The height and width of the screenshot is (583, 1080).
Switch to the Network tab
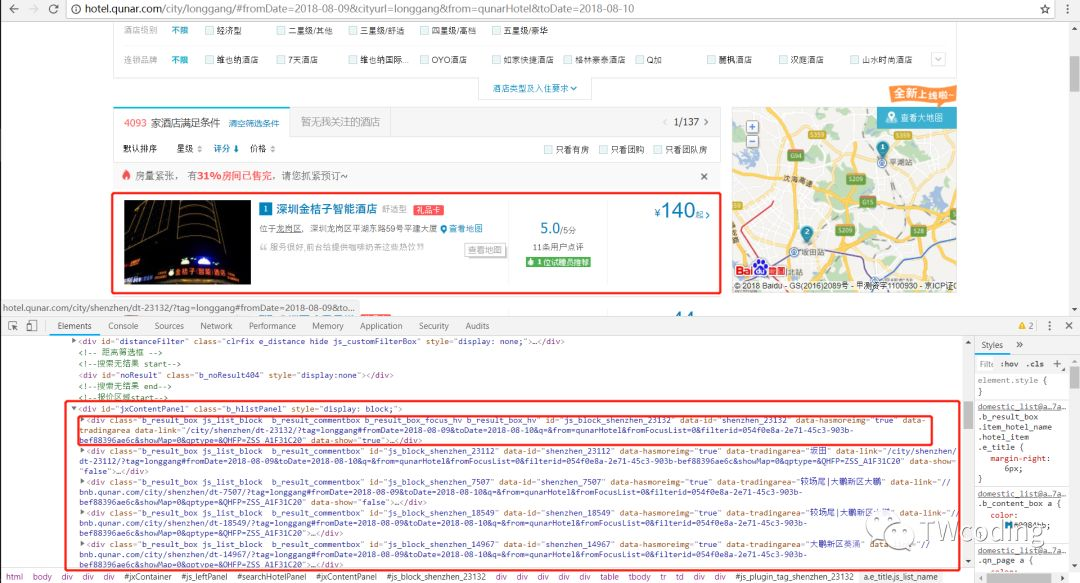[x=216, y=326]
